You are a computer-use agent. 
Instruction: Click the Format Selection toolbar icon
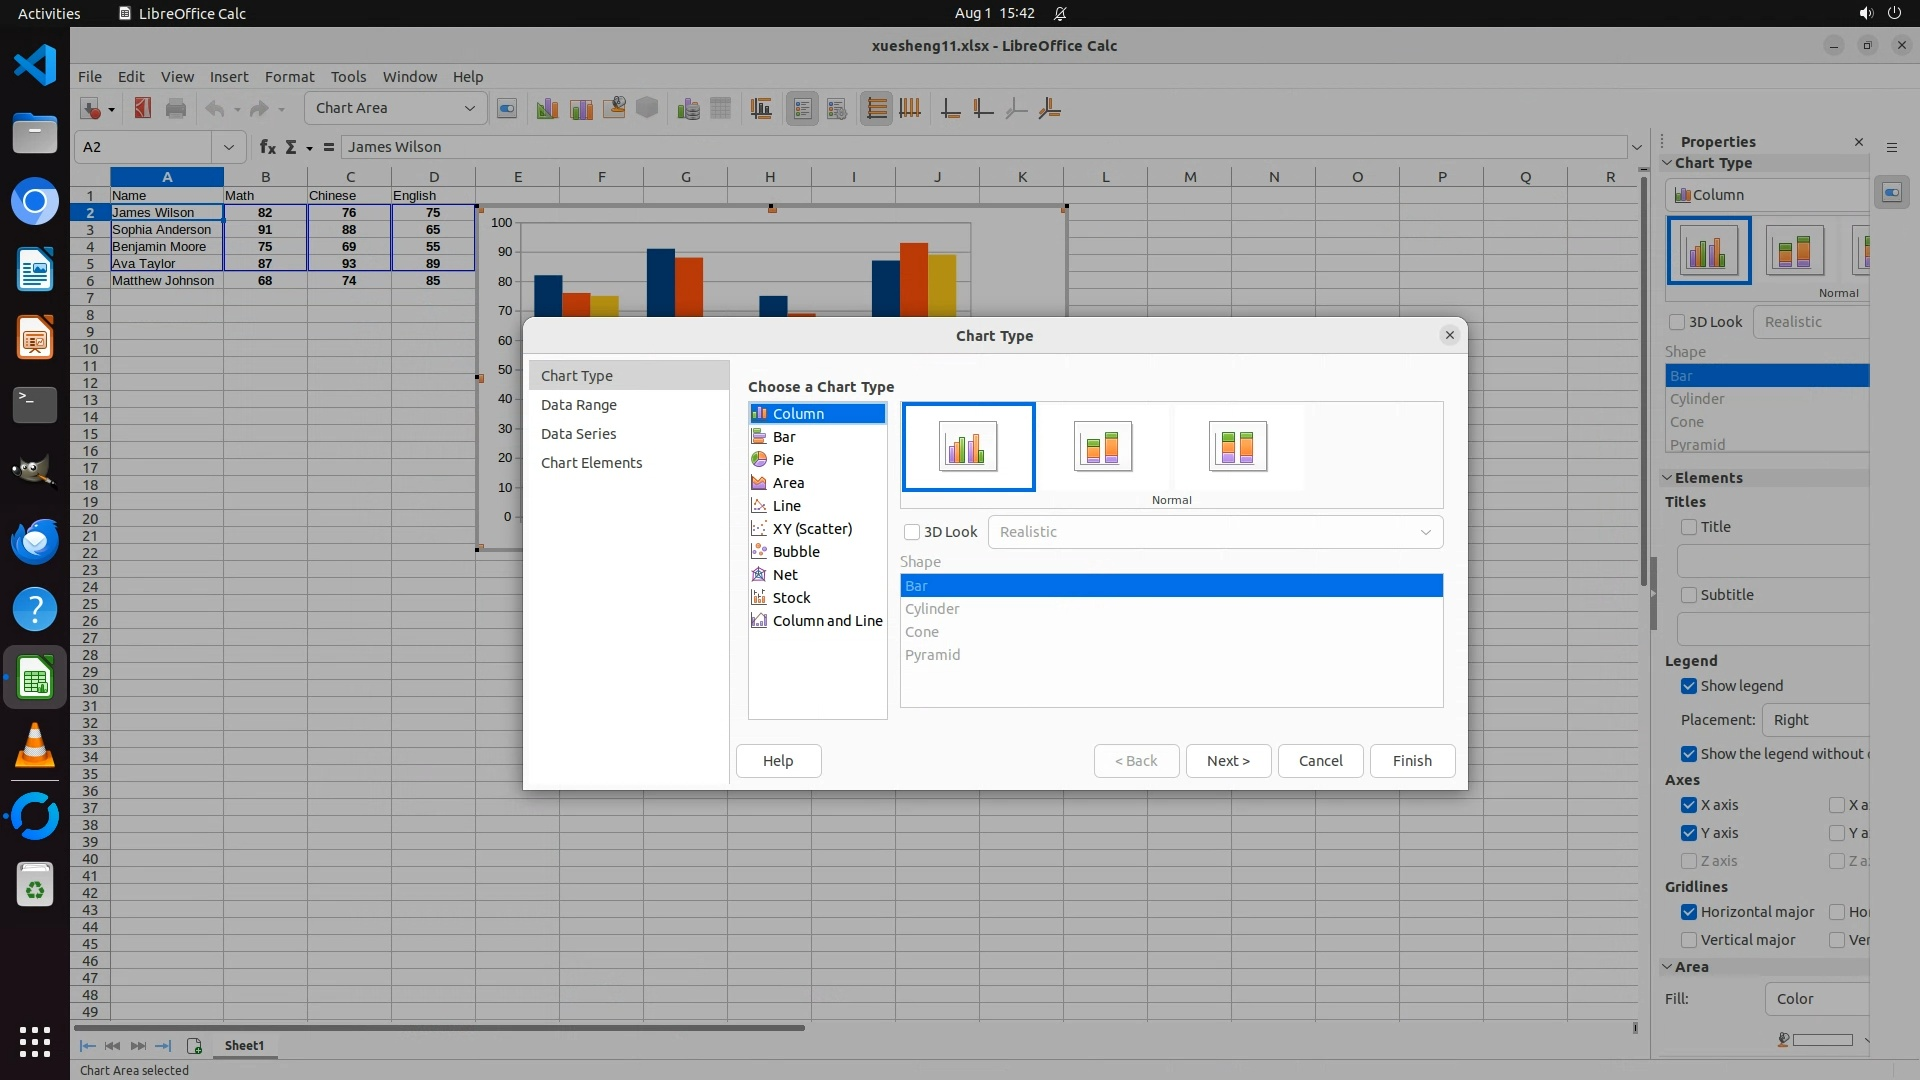click(507, 109)
